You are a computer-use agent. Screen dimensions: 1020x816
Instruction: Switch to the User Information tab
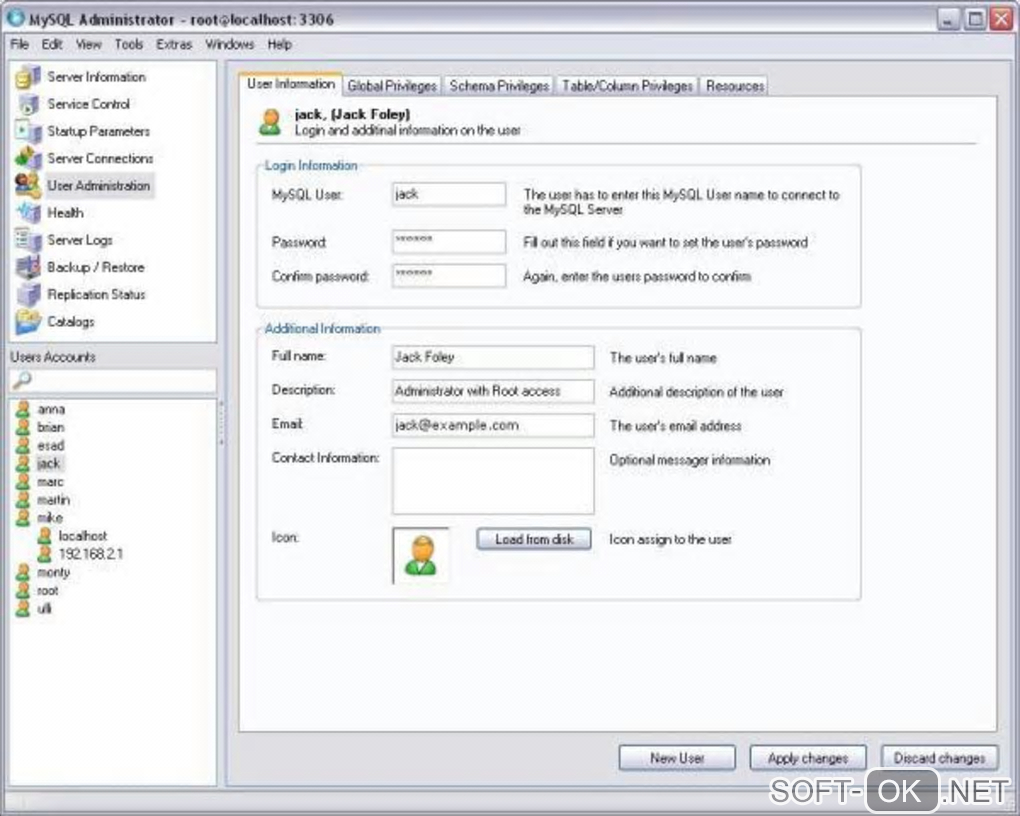tap(291, 84)
